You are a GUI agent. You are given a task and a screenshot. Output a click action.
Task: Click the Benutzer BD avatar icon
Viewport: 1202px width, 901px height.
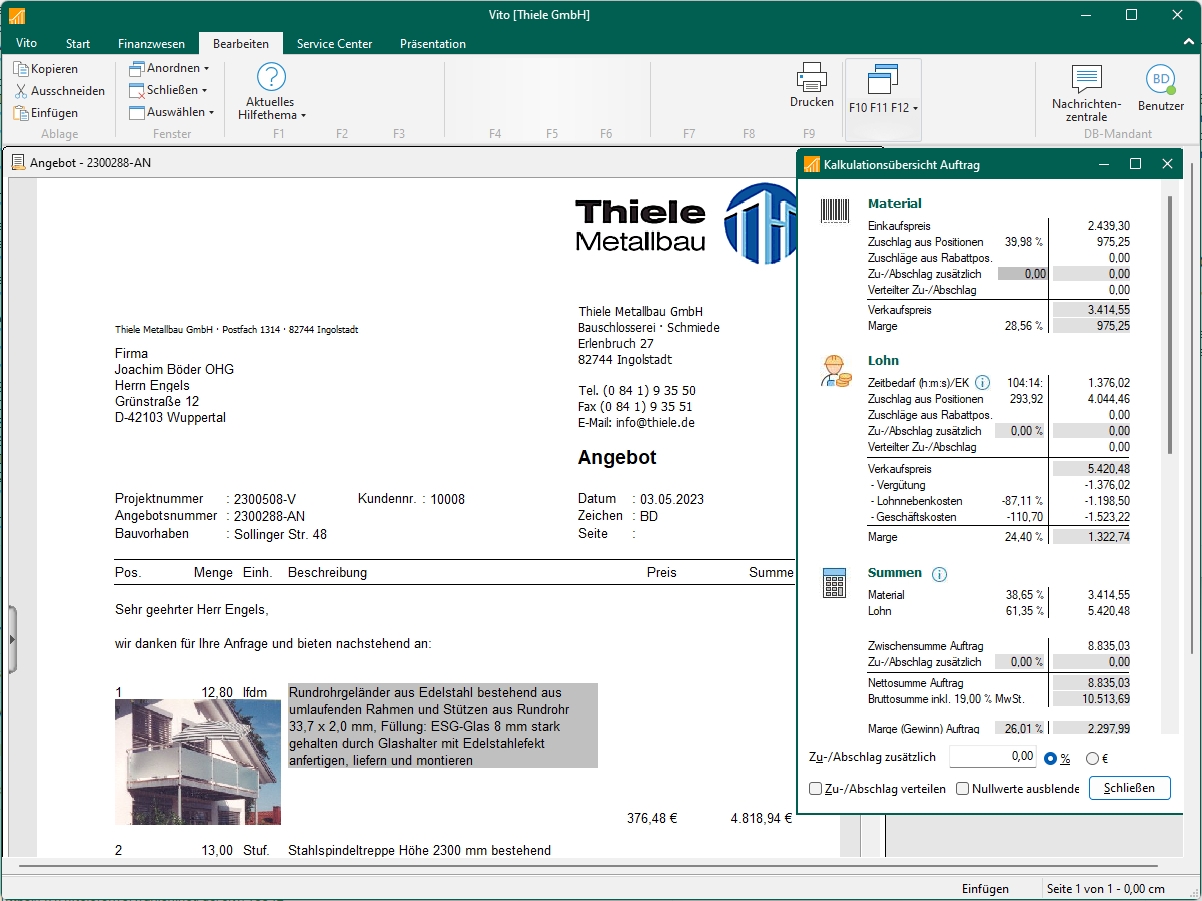pyautogui.click(x=1160, y=80)
